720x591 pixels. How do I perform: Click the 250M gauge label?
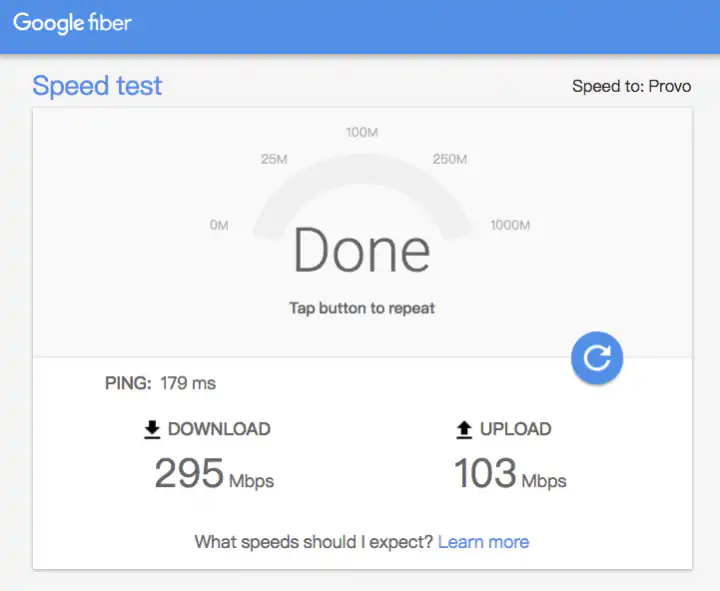tap(450, 159)
